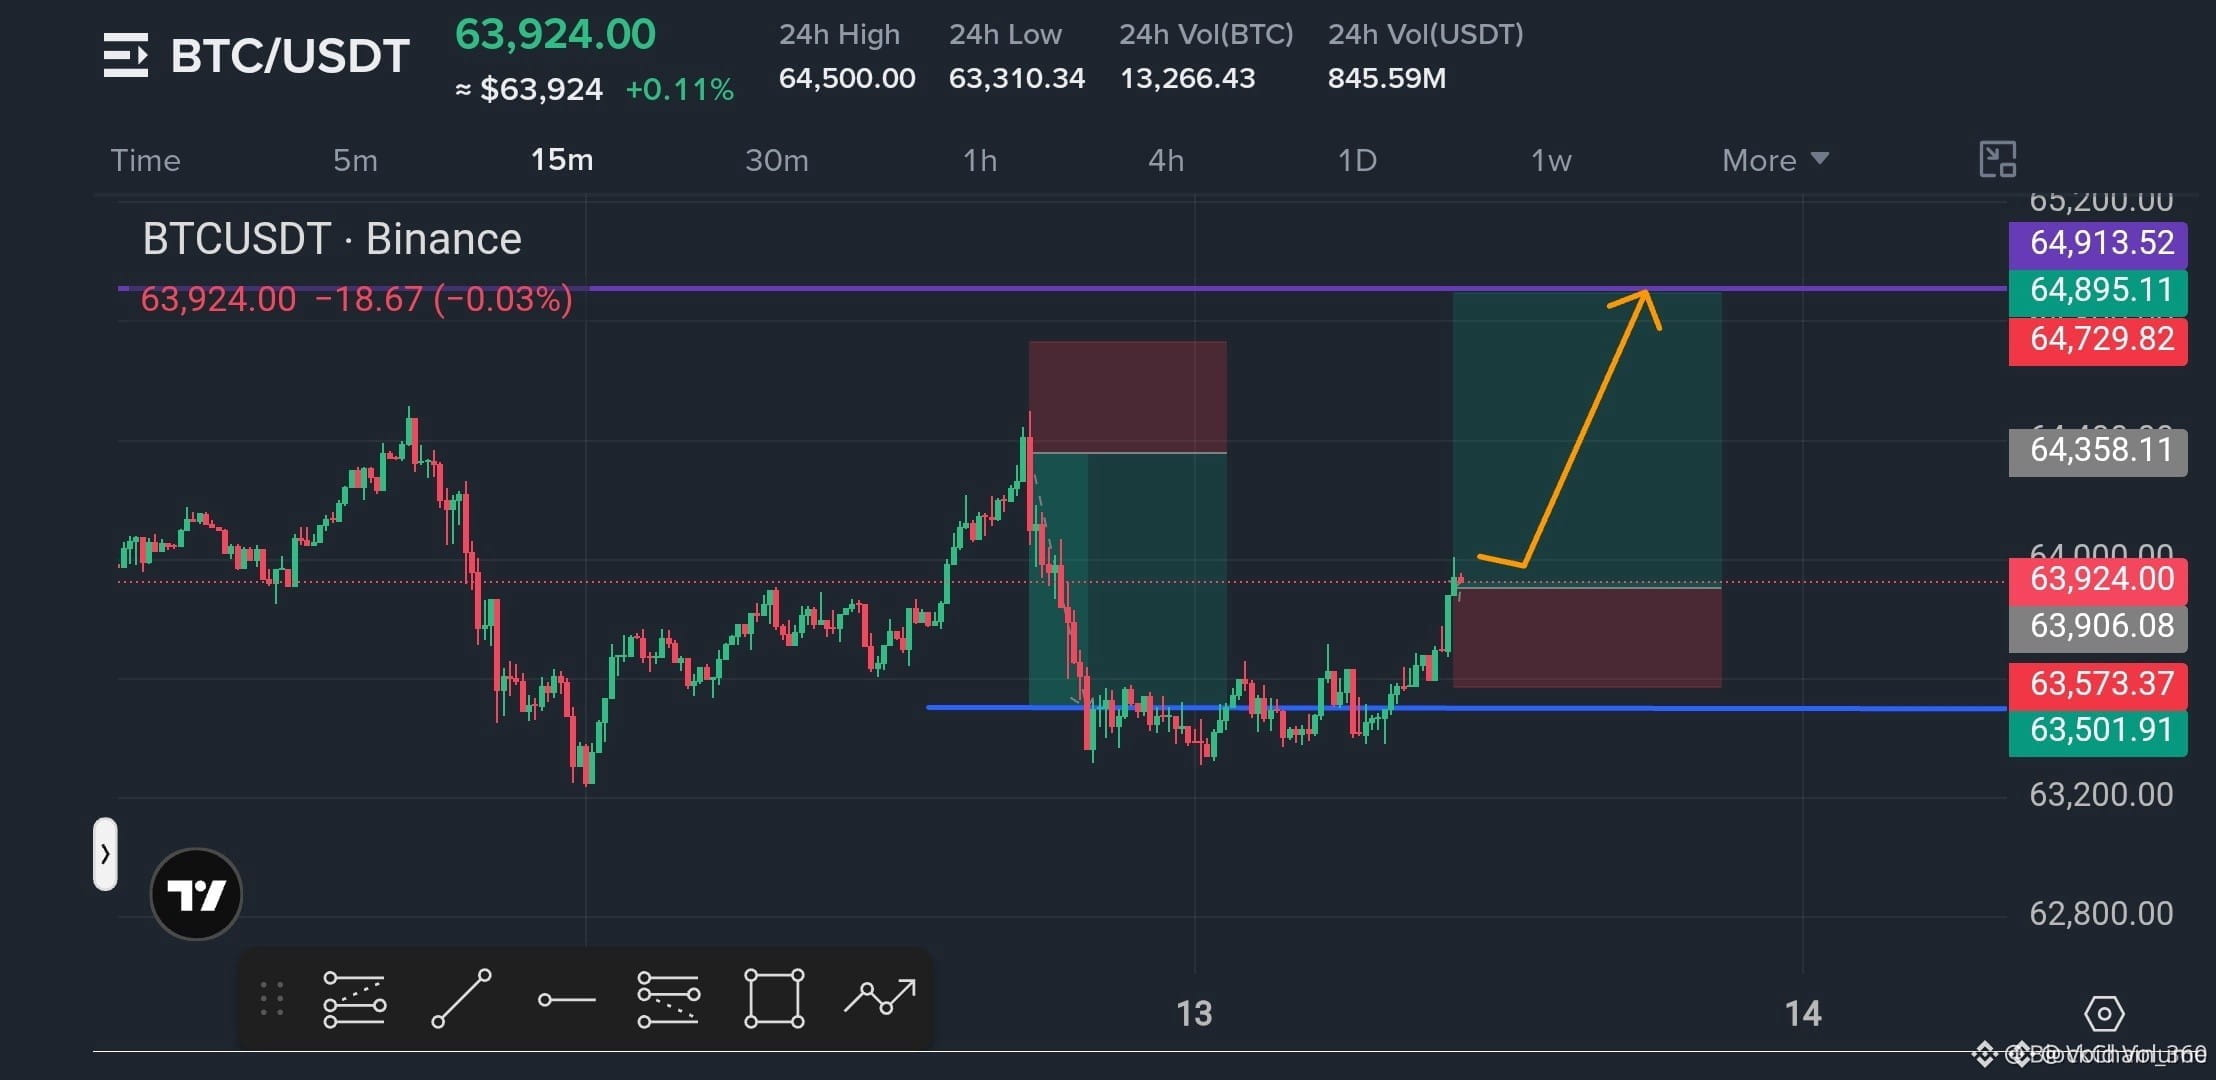2216x1080 pixels.
Task: Click the green 64,895.11 price label
Action: (2098, 291)
